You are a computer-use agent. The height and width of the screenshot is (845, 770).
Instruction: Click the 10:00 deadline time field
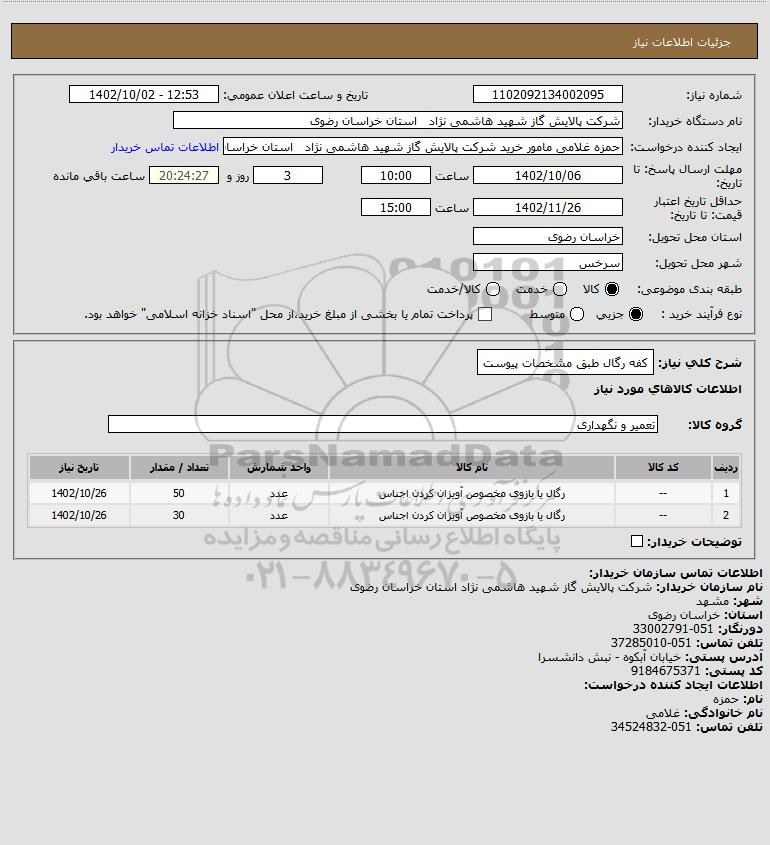pyautogui.click(x=396, y=176)
